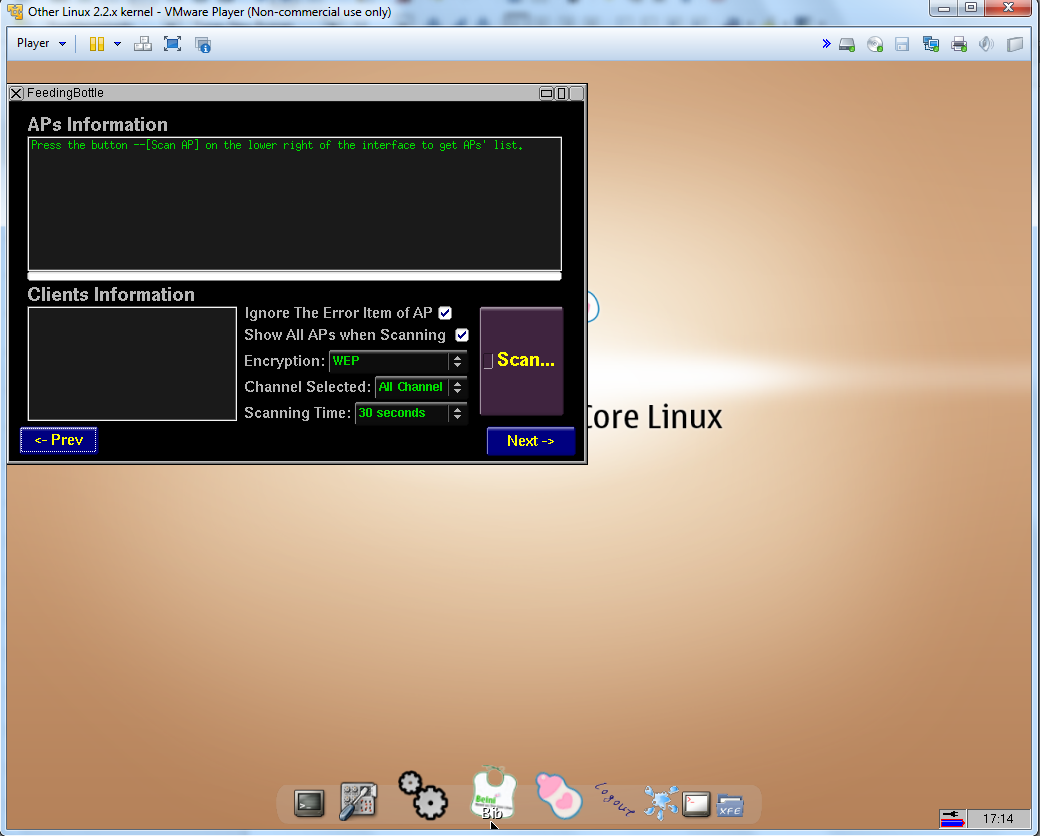Open the FeedingBottle pink bottle icon
Image resolution: width=1040 pixels, height=836 pixels.
[558, 797]
